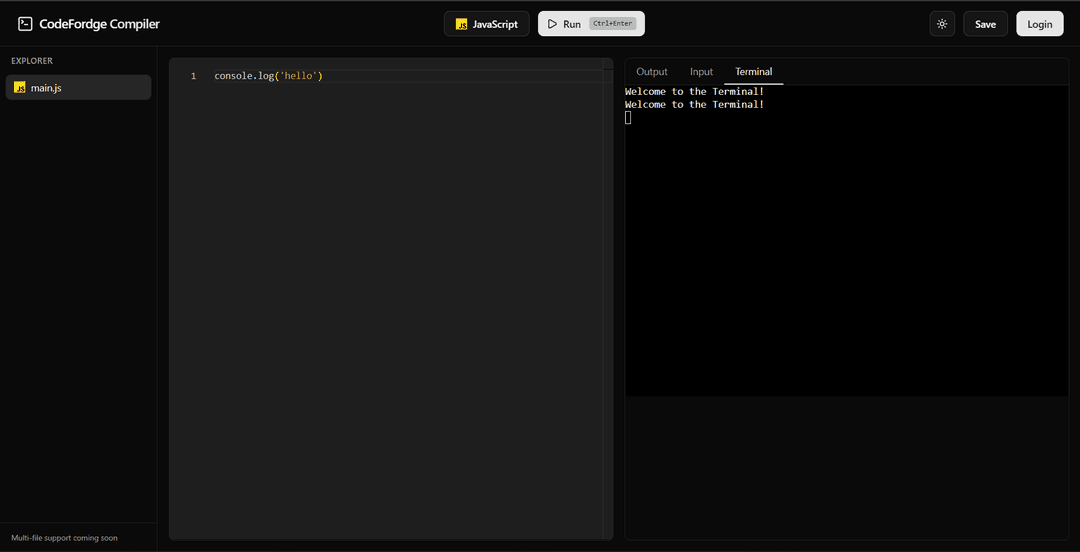Open main.js in the Explorer
The width and height of the screenshot is (1080, 552).
(79, 88)
